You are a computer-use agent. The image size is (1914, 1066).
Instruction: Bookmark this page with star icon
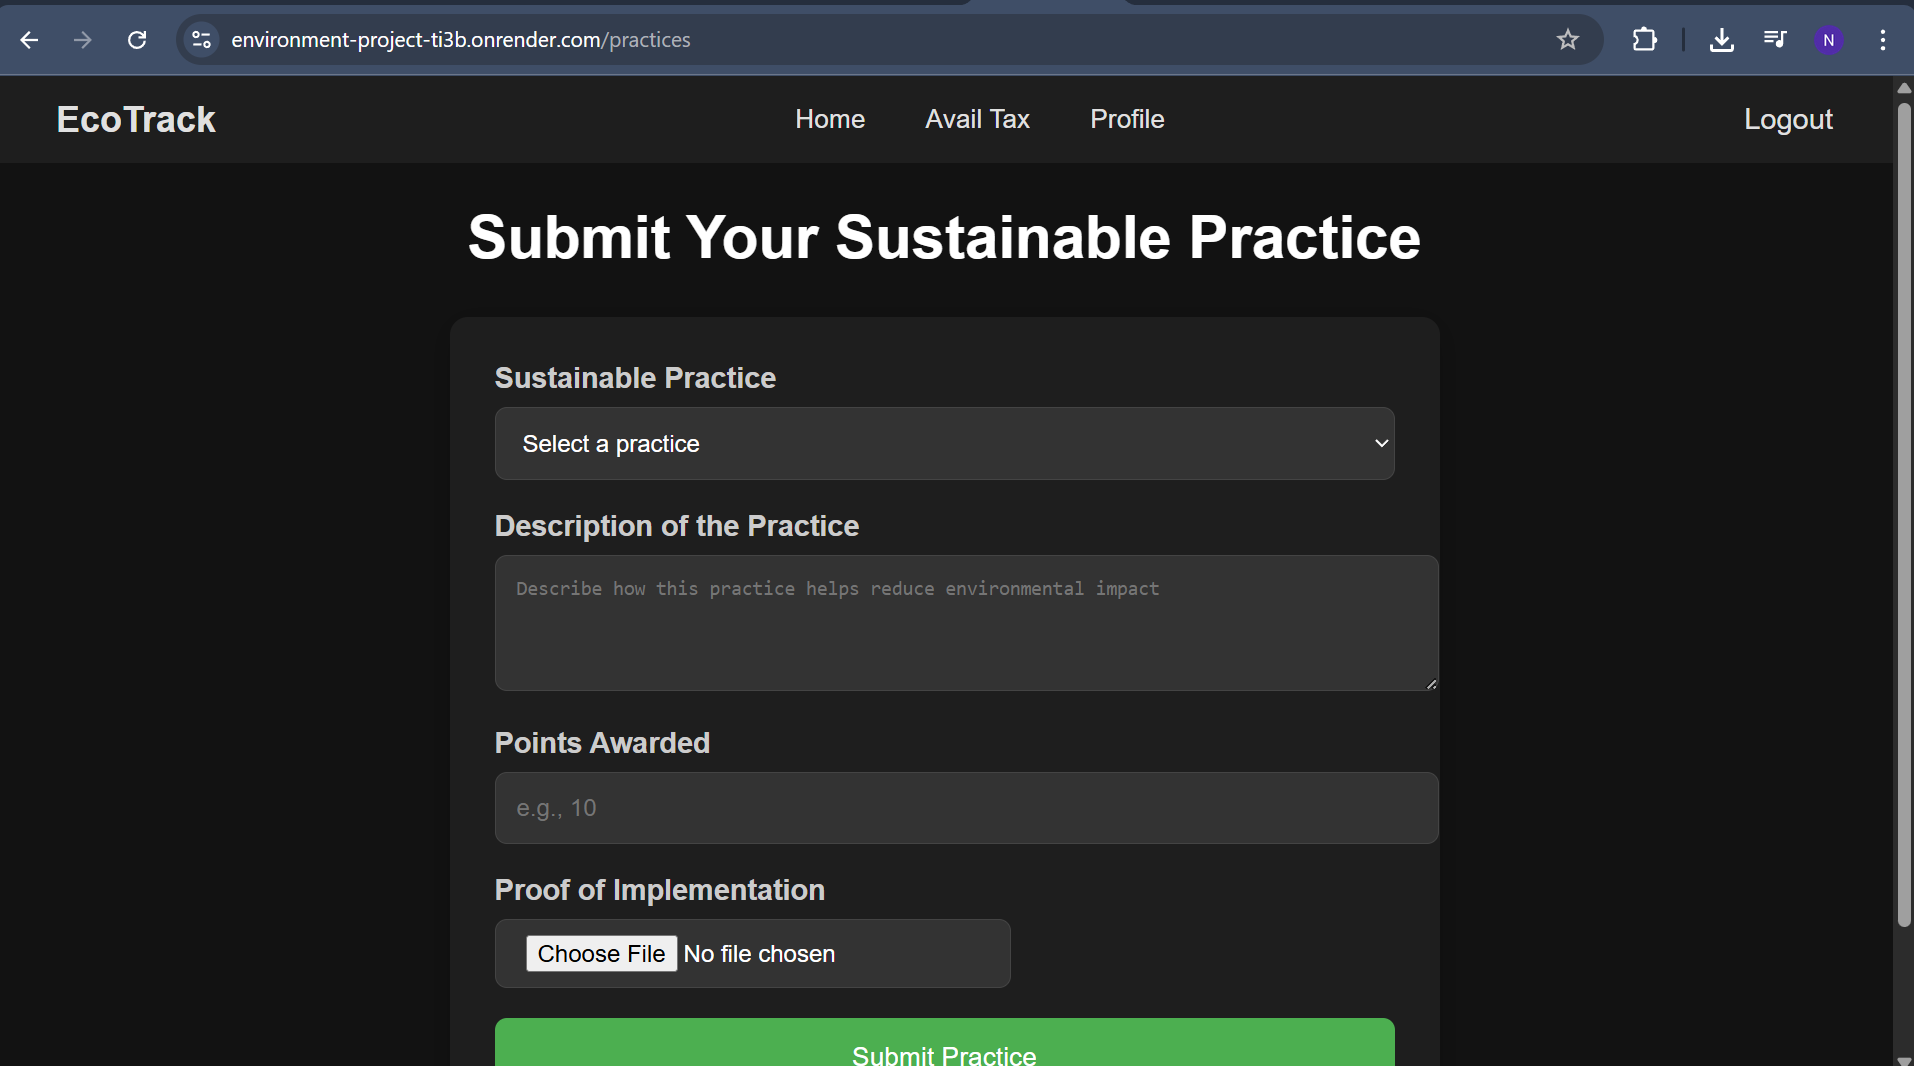click(1567, 40)
